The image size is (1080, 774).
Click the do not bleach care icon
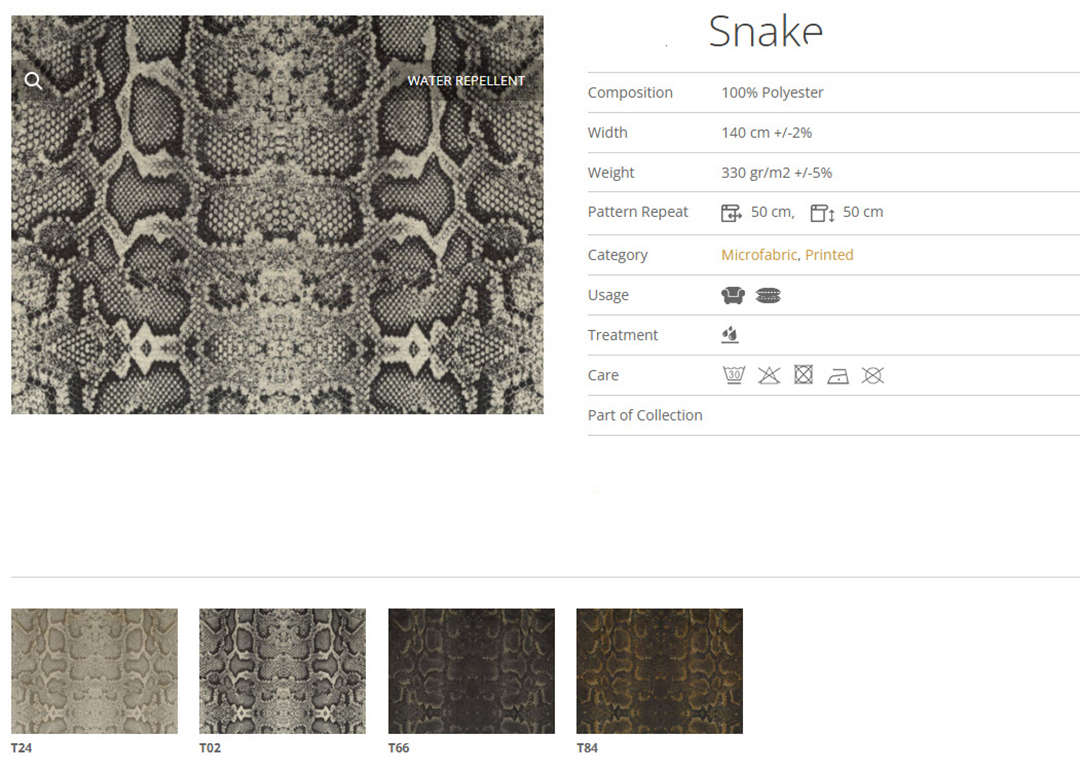click(768, 375)
